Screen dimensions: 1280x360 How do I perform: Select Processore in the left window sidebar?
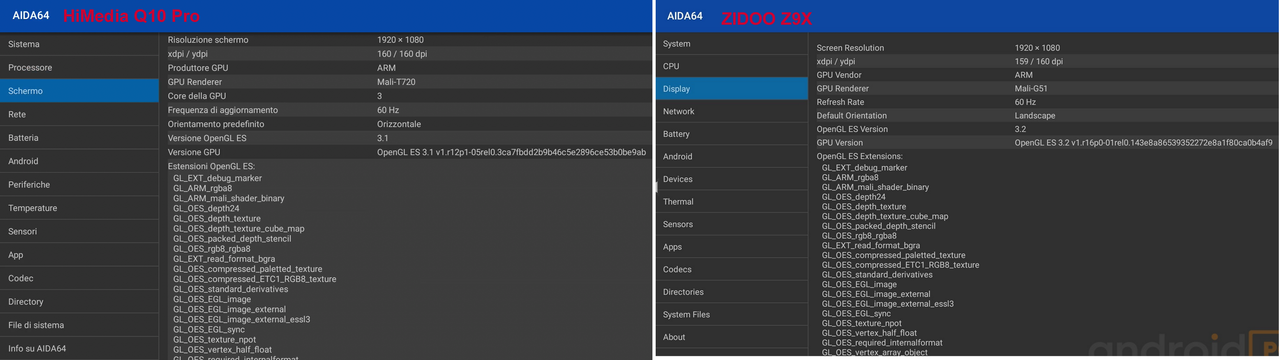(x=79, y=67)
